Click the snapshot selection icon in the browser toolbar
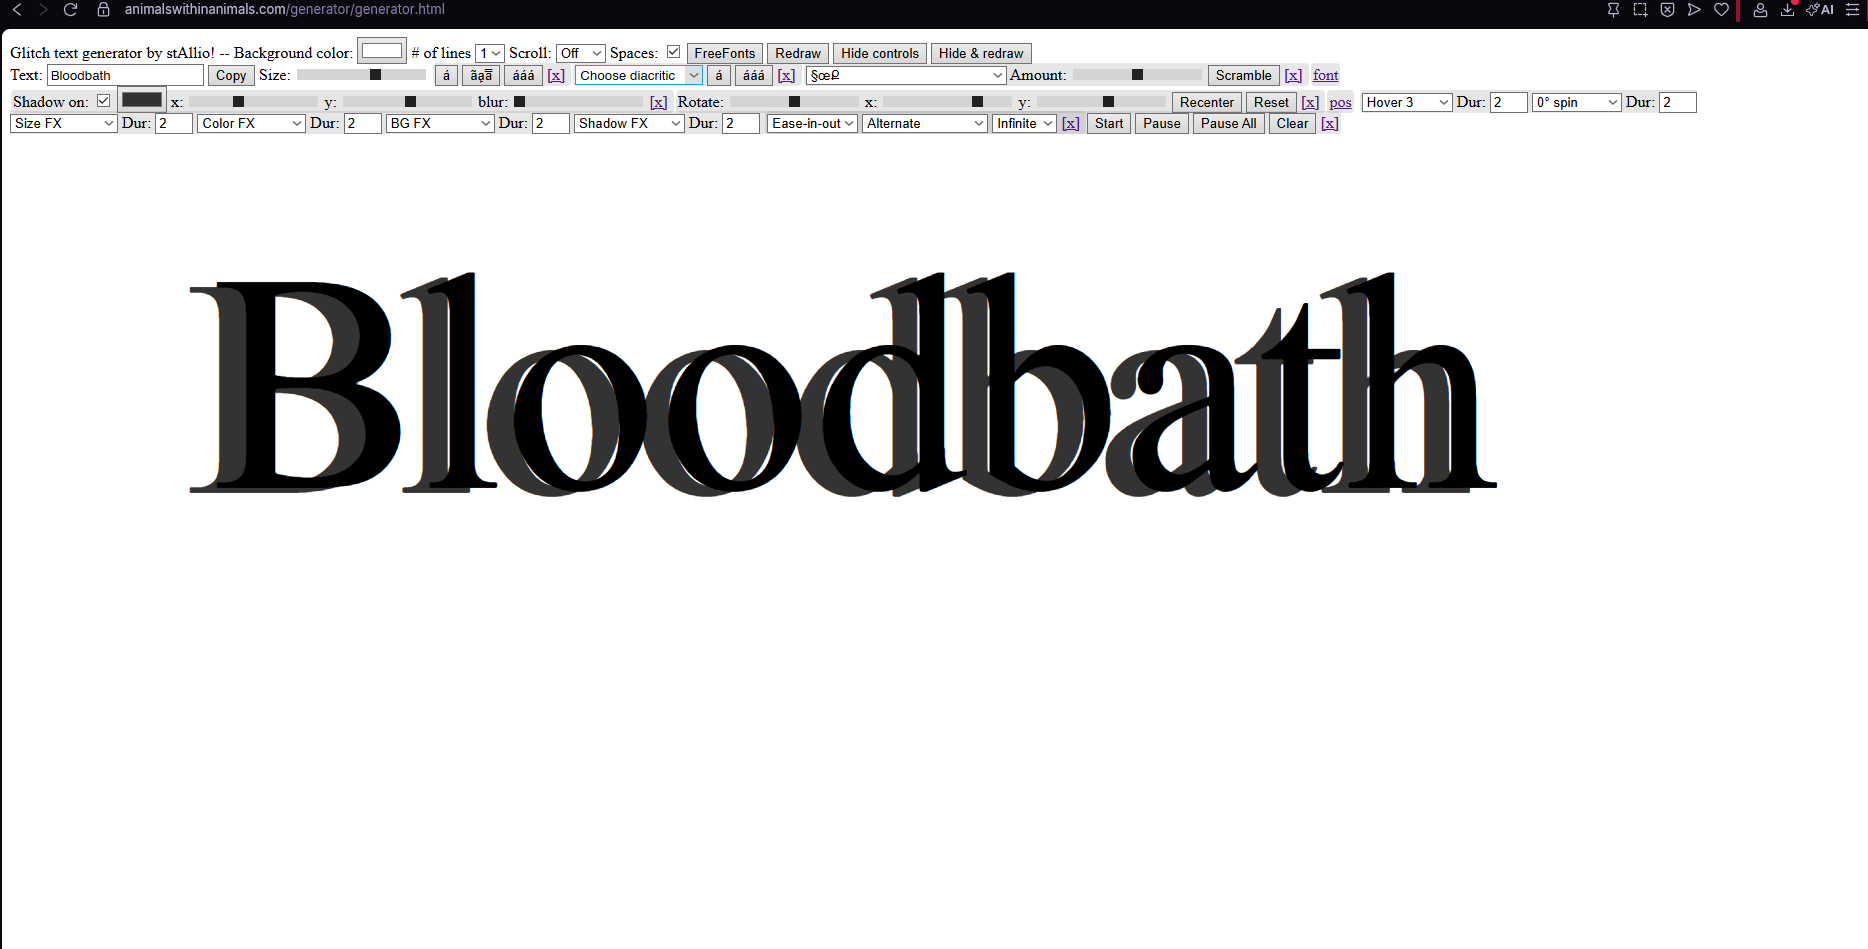1868x949 pixels. [x=1640, y=10]
